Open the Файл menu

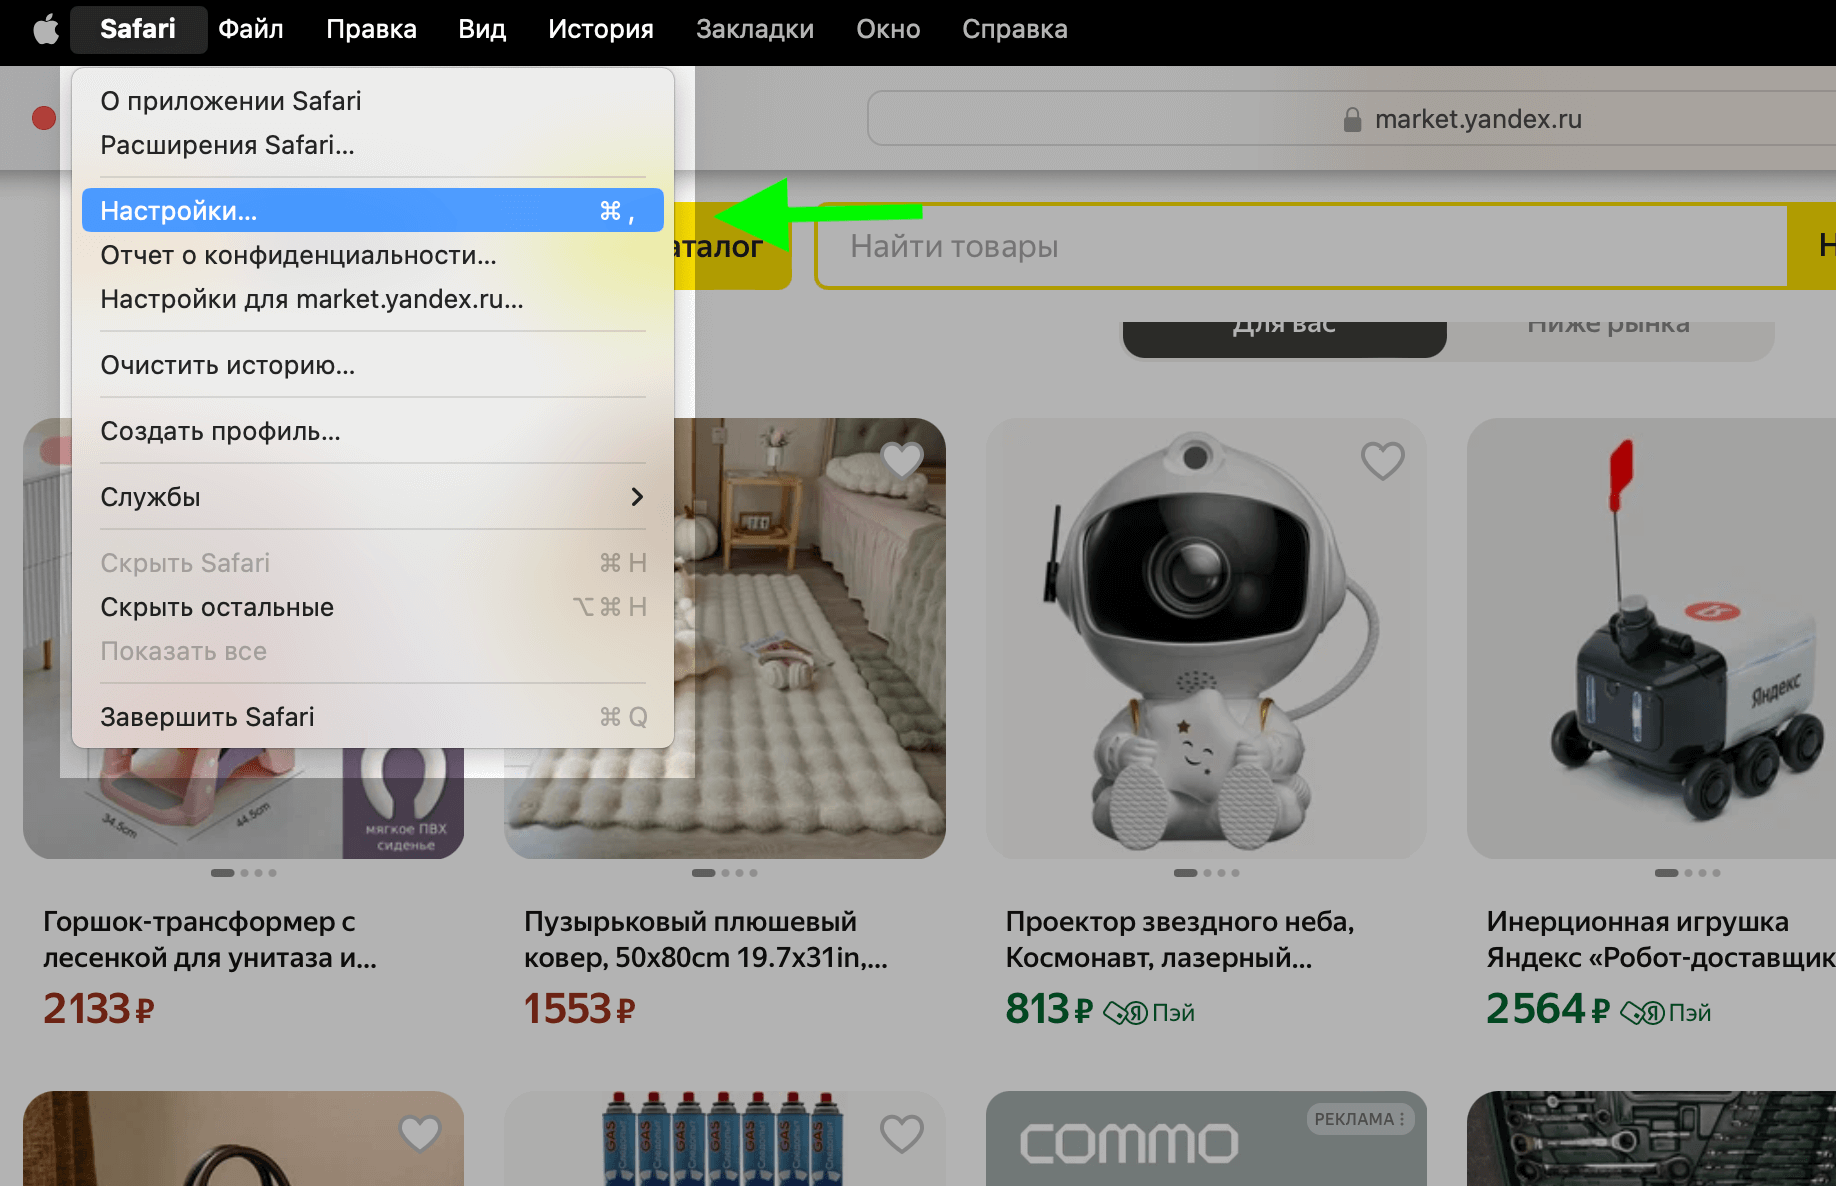251,29
